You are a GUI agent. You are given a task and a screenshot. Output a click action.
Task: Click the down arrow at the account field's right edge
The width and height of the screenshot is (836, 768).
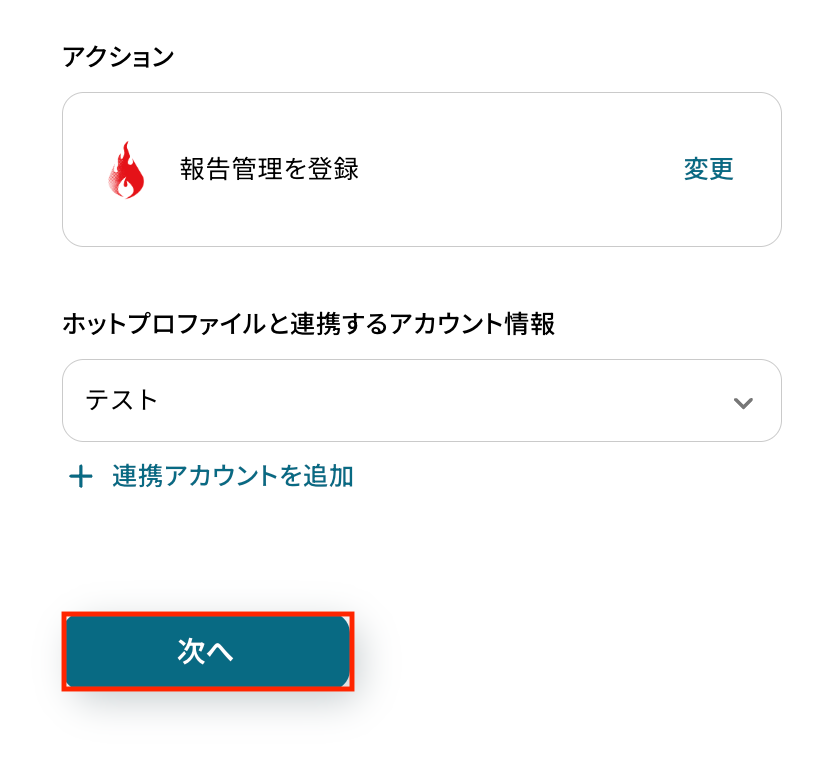pos(743,403)
